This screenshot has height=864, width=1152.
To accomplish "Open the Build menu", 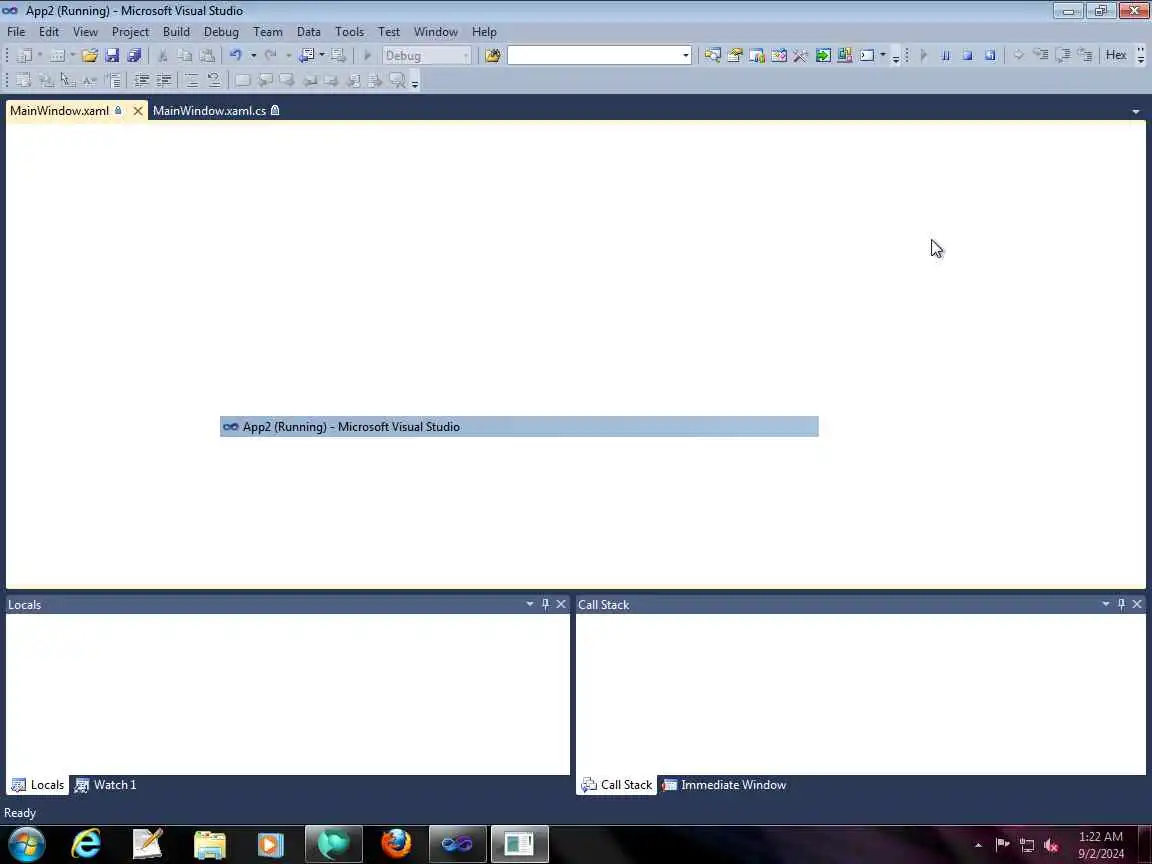I will point(176,32).
